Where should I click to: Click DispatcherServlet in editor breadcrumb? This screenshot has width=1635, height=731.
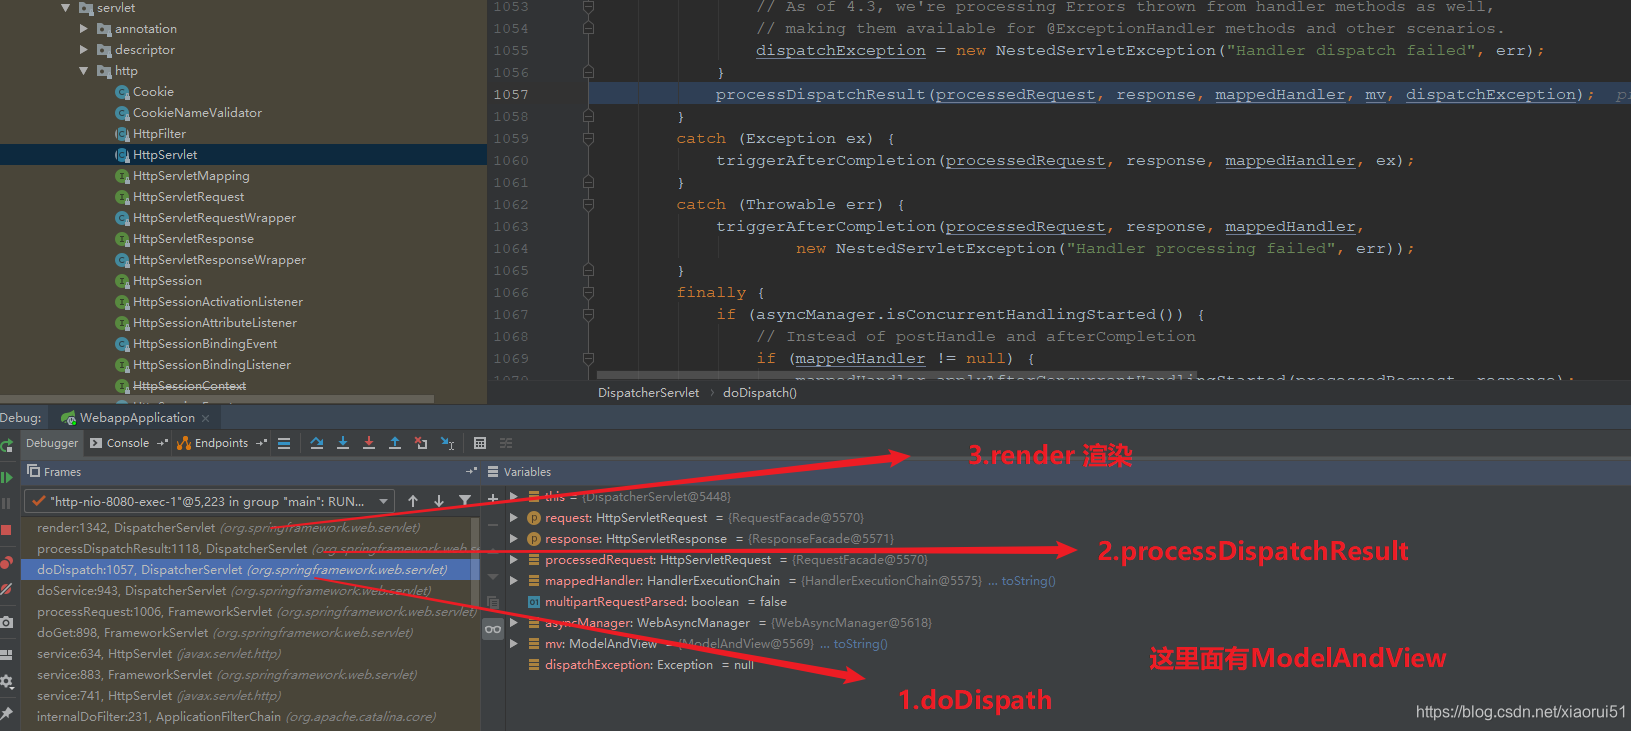[648, 393]
